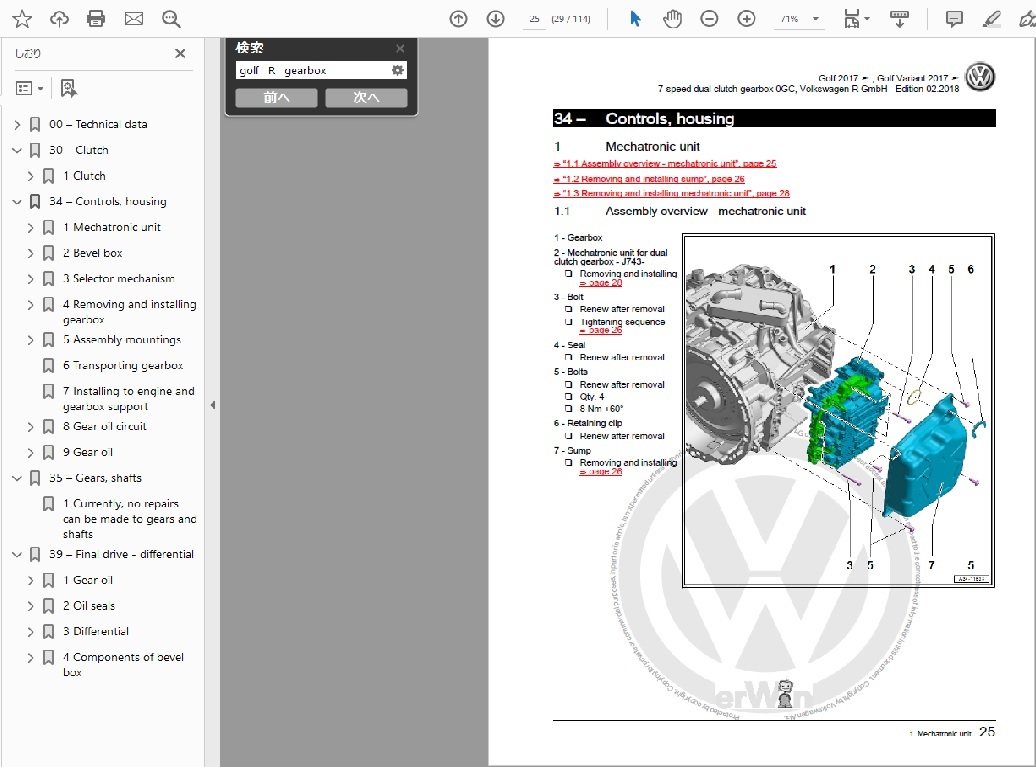The width and height of the screenshot is (1036, 767).
Task: Collapse 39 – Final drive - differential bookmark
Action: (x=17, y=554)
